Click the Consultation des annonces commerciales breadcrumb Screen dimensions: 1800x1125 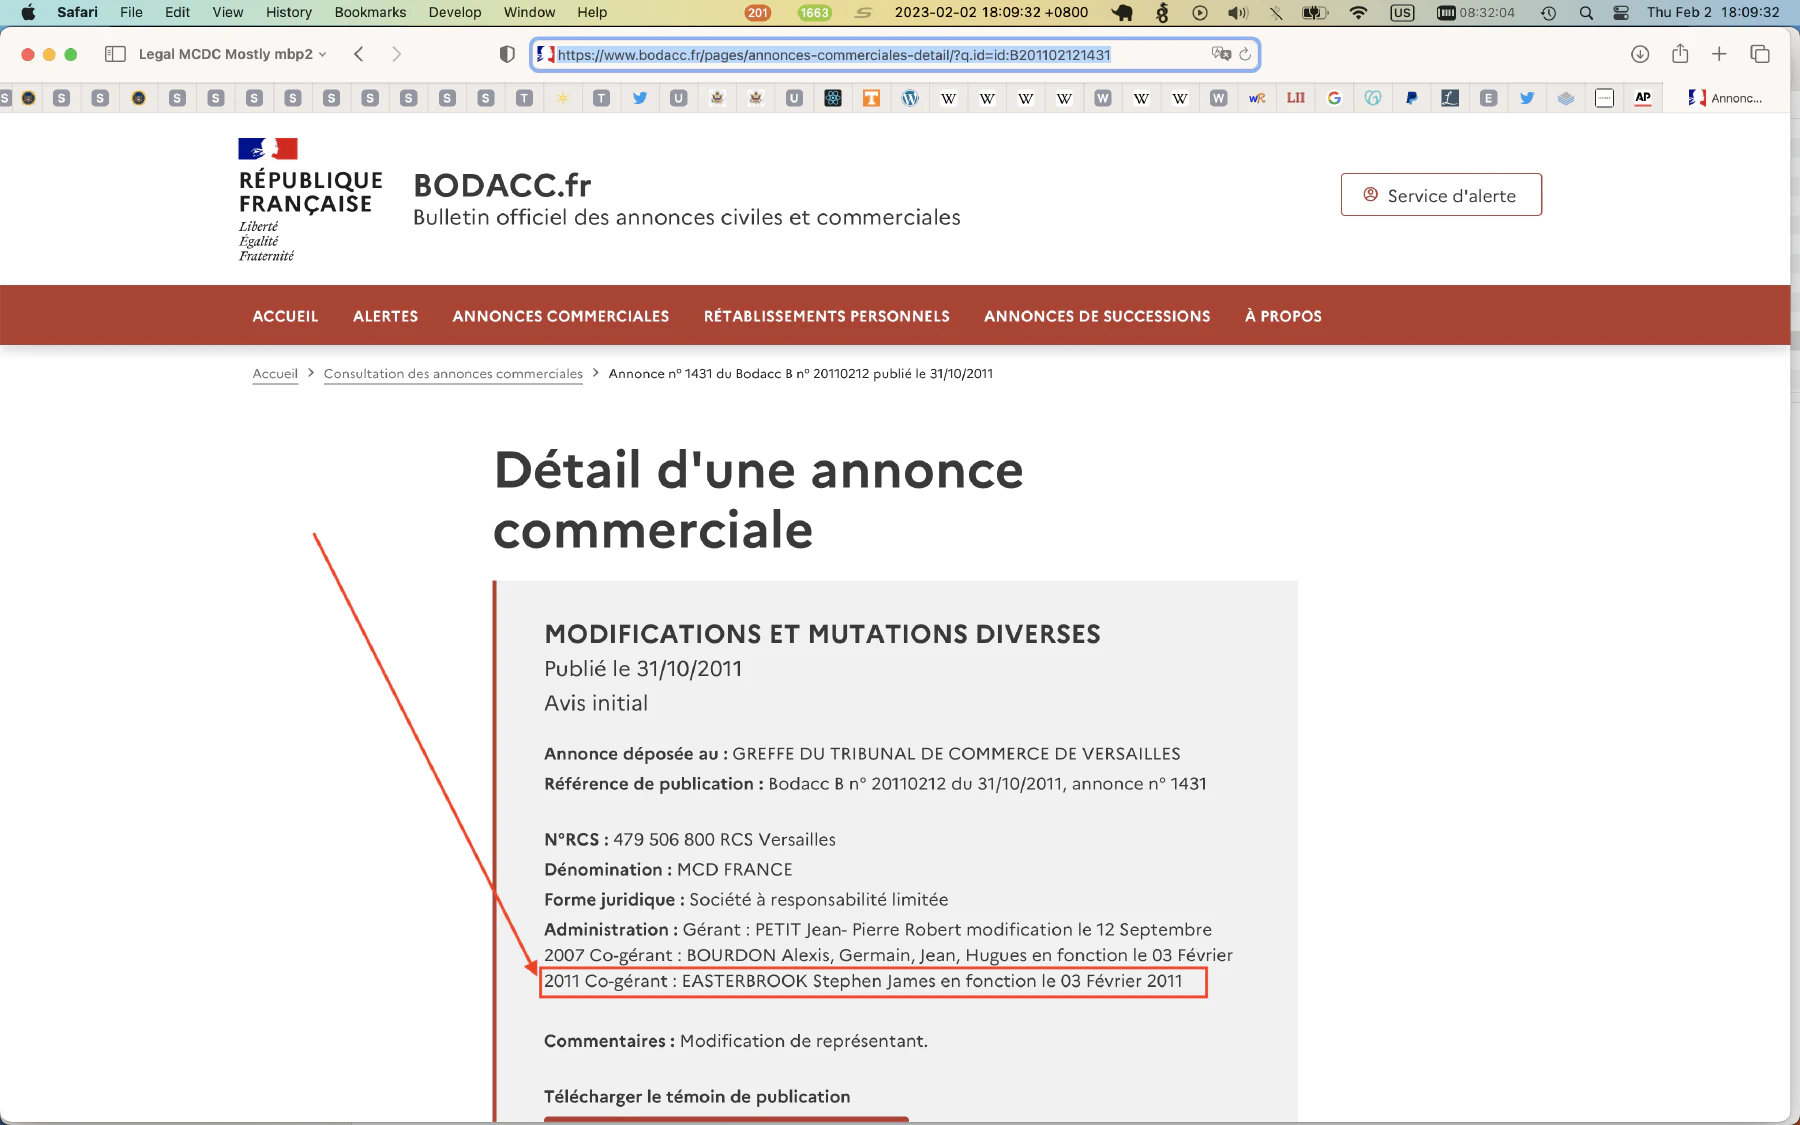point(453,374)
